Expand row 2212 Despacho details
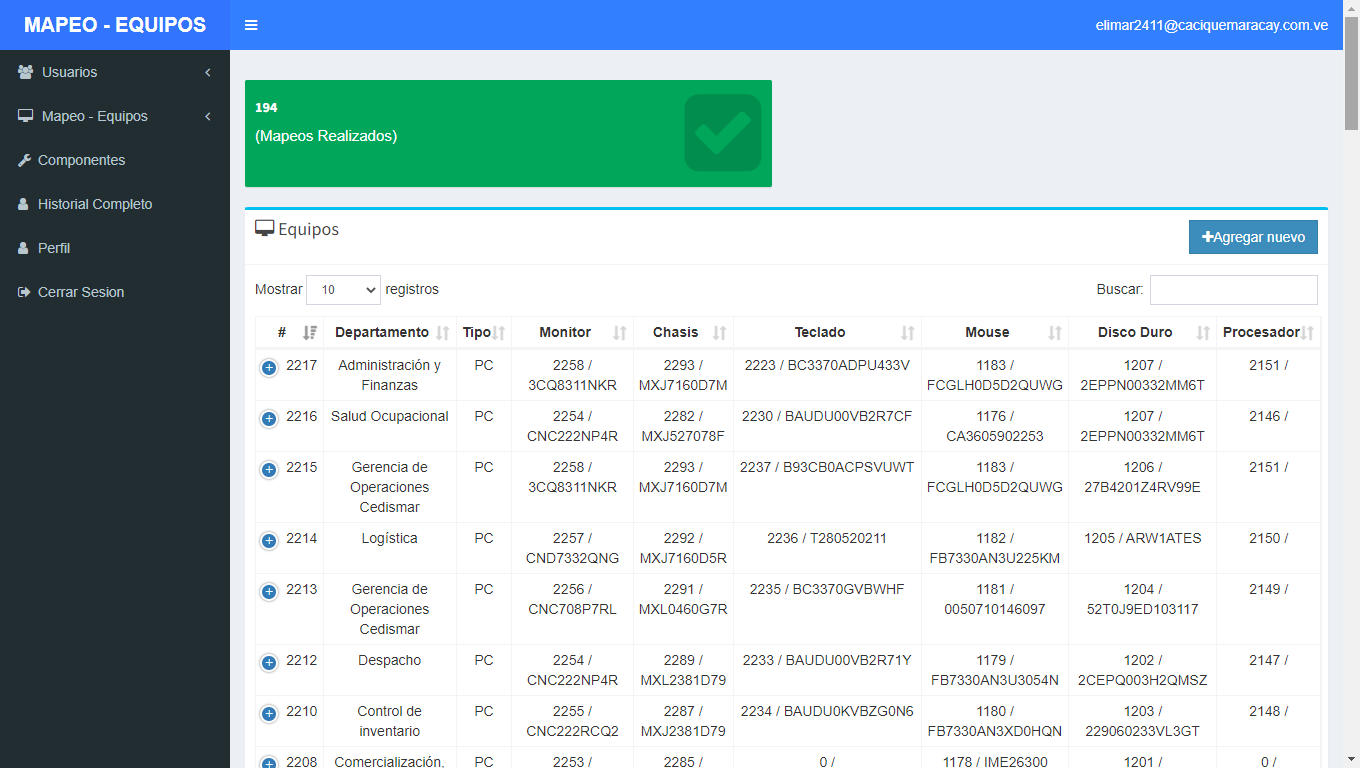The width and height of the screenshot is (1360, 768). 269,663
